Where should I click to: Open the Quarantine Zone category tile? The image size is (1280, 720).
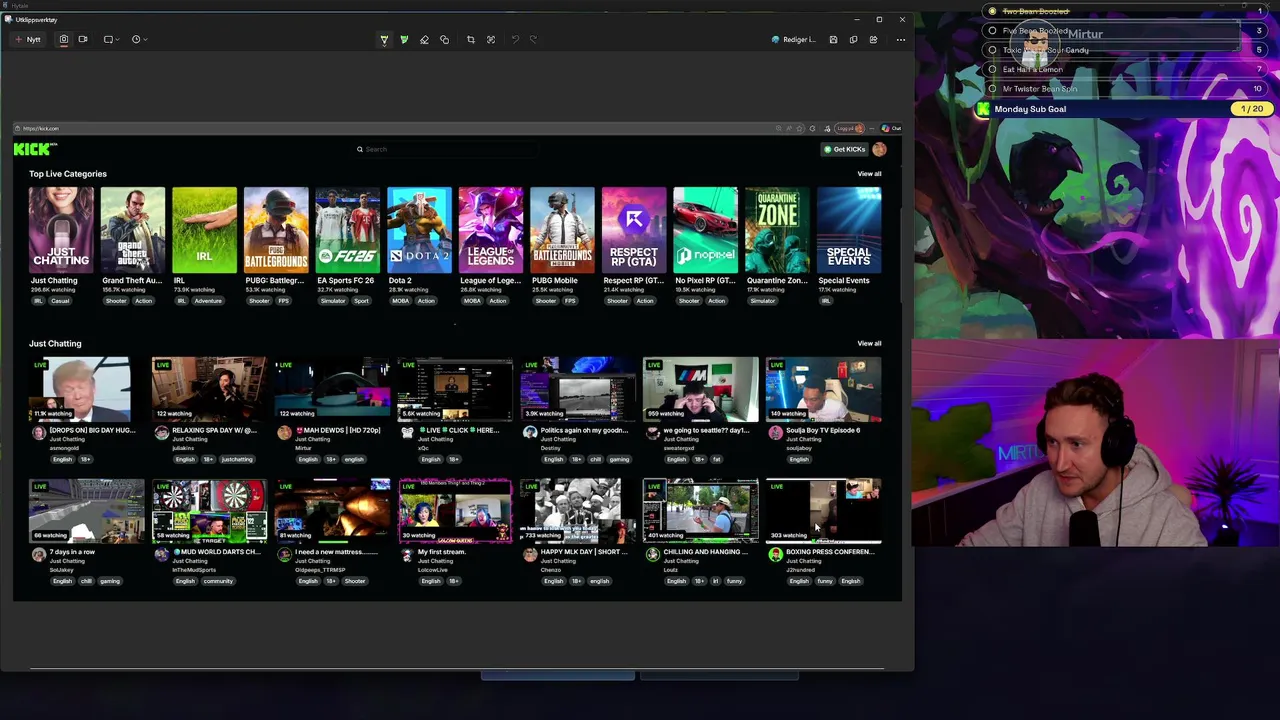click(x=777, y=230)
